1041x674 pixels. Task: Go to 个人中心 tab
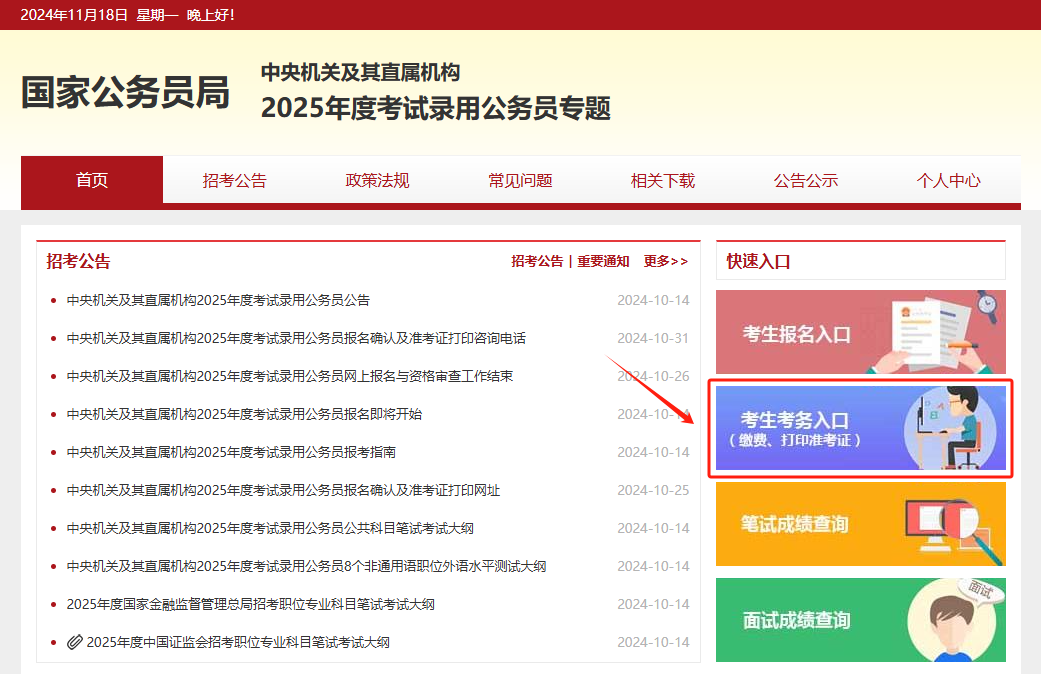pyautogui.click(x=948, y=181)
